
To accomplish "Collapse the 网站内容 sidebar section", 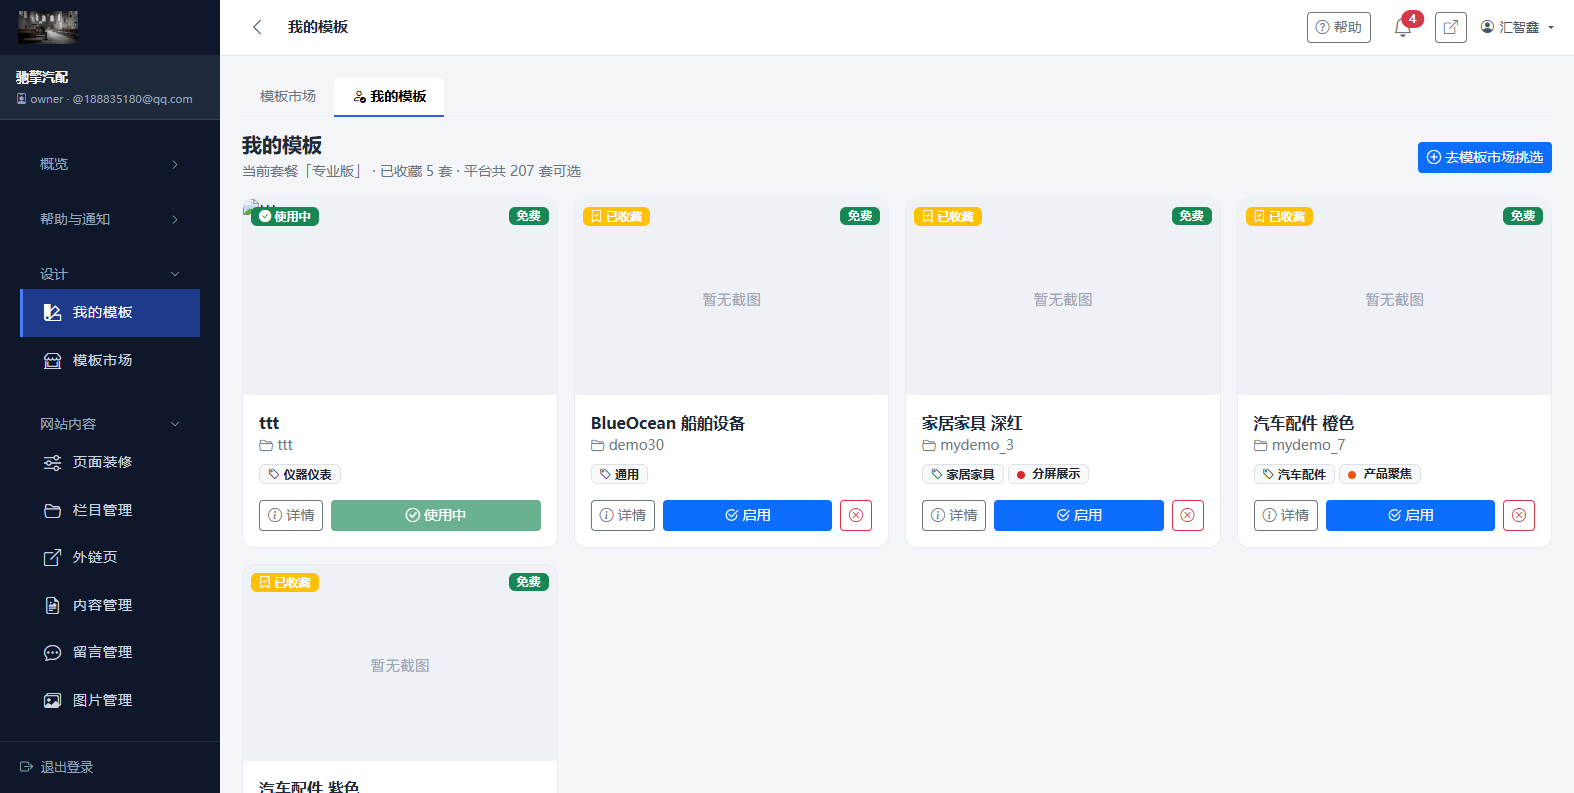I will coord(110,424).
